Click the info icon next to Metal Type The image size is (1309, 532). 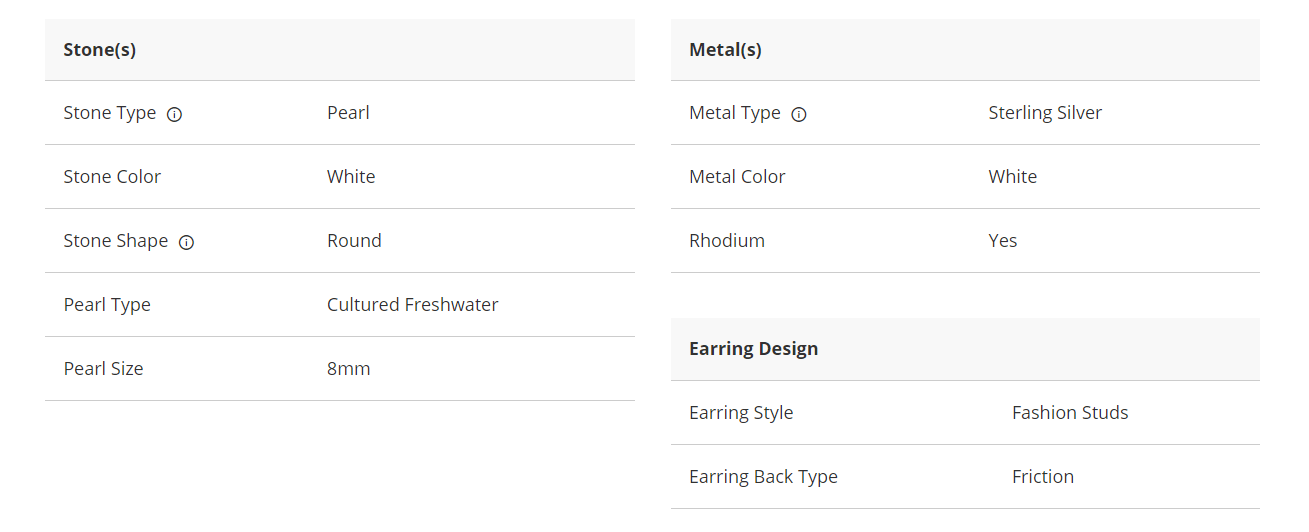pyautogui.click(x=798, y=114)
